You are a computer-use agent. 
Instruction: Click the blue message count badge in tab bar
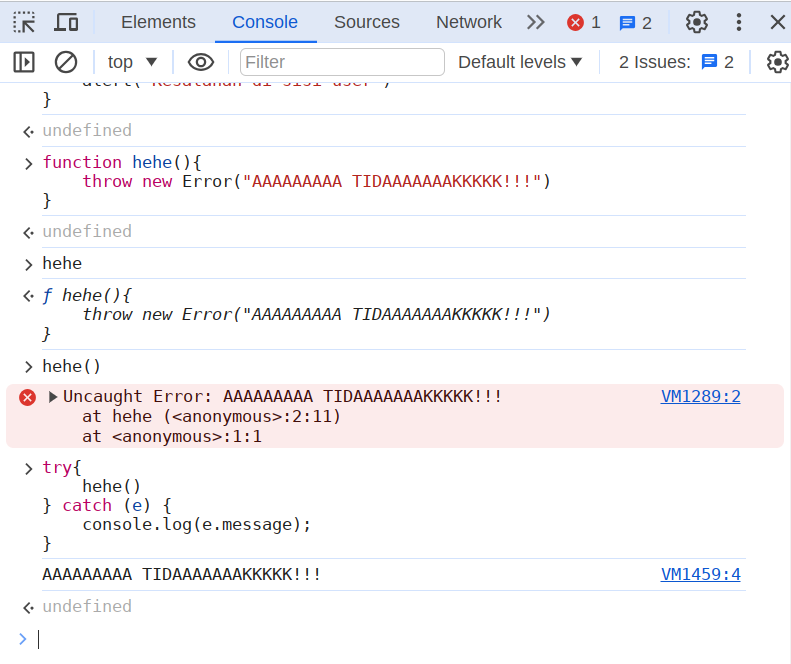636,23
